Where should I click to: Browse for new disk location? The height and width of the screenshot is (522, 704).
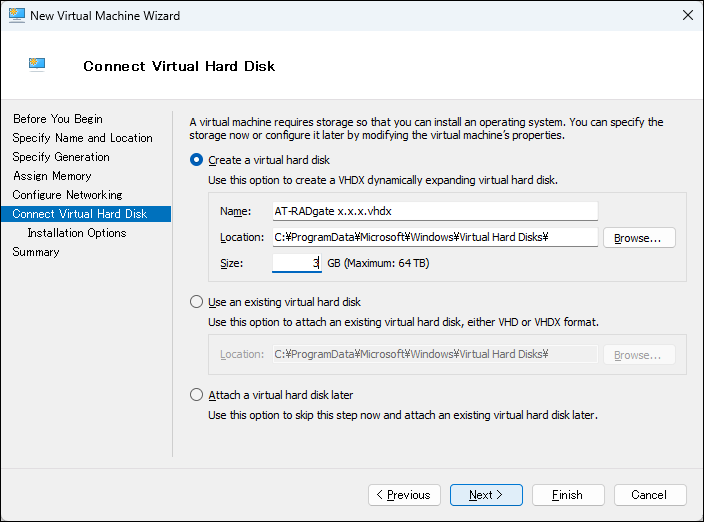[x=638, y=238]
